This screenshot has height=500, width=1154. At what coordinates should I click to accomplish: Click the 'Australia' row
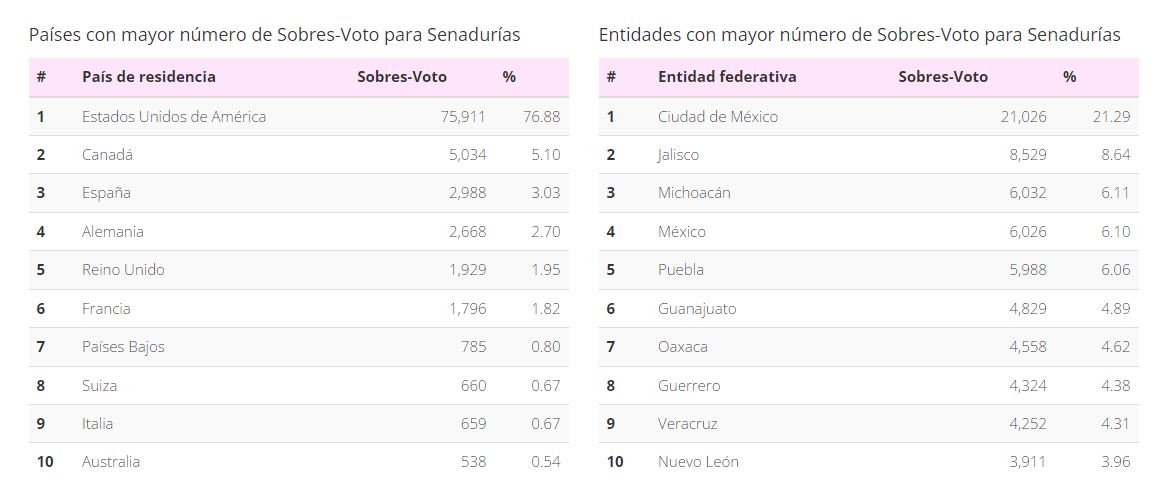click(111, 462)
